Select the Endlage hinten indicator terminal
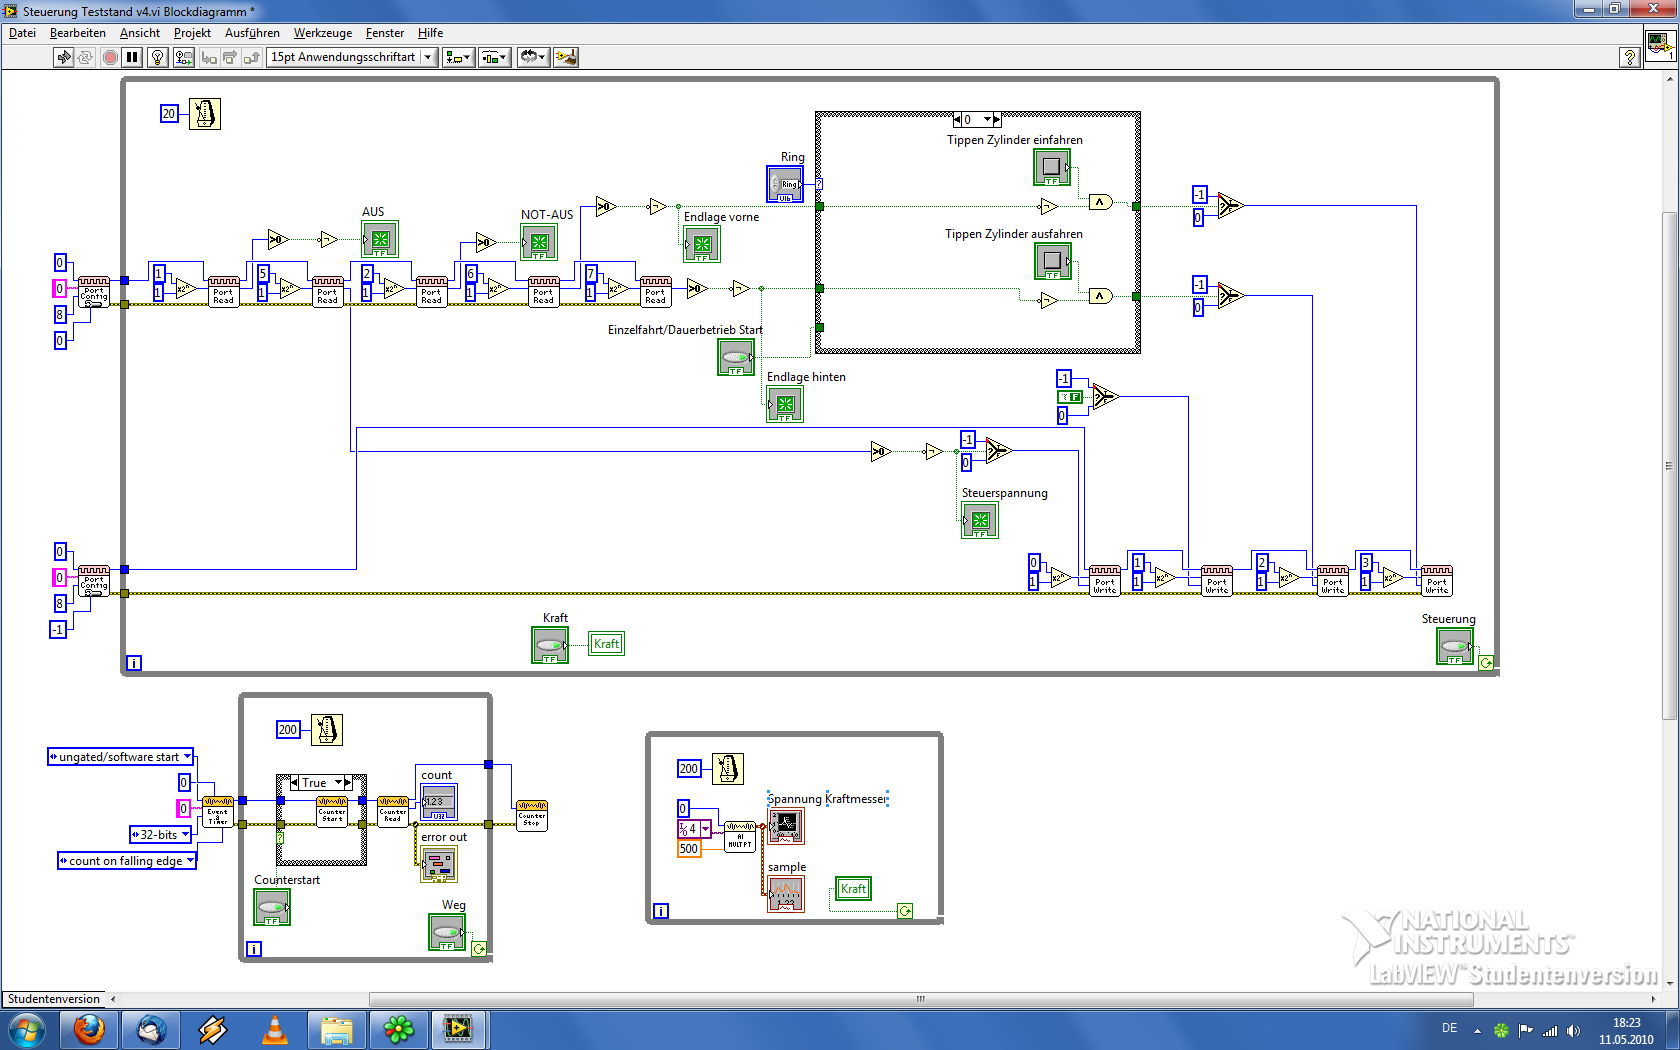Viewport: 1680px width, 1050px height. tap(785, 404)
